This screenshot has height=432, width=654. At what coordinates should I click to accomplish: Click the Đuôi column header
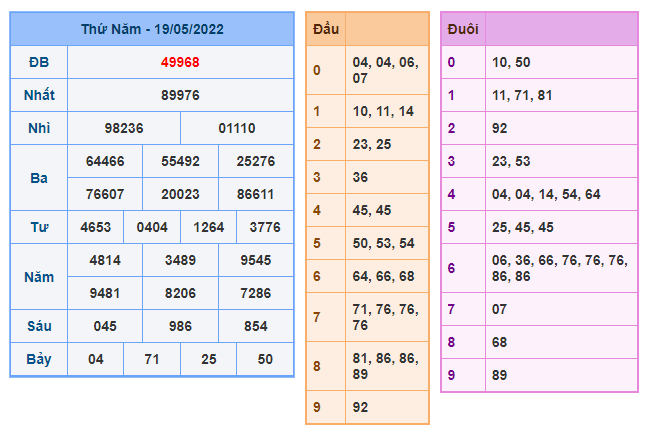point(463,29)
